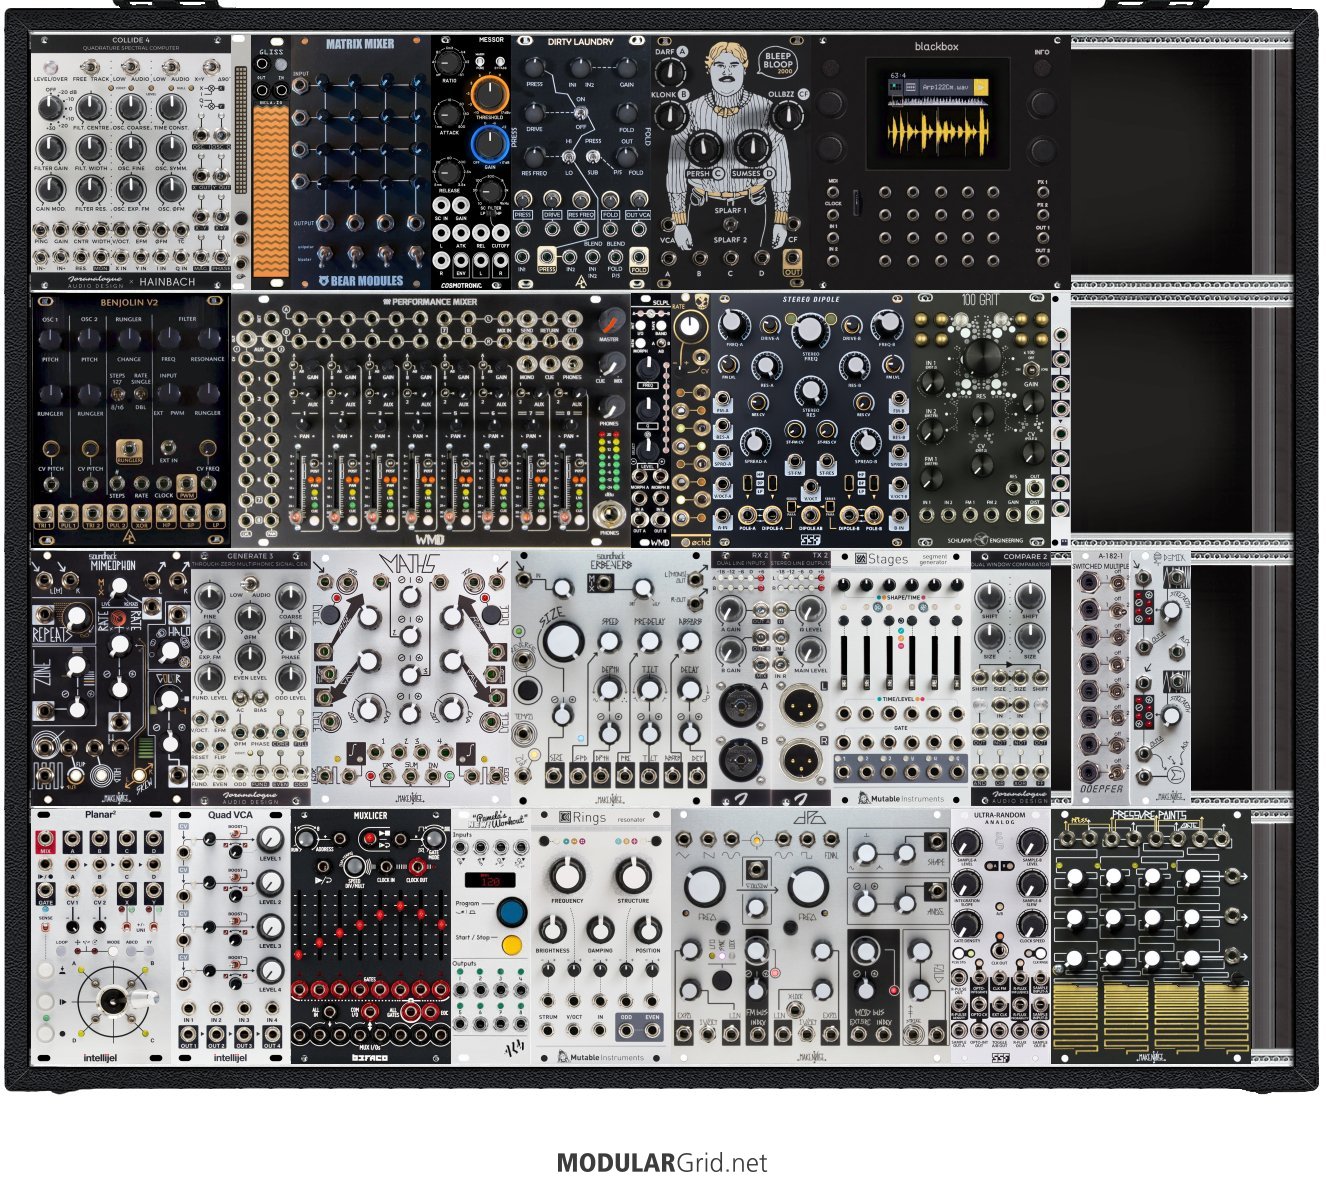Click the XLR input A connector on RX 2
Screen dimensions: 1326x1184
coord(739,703)
